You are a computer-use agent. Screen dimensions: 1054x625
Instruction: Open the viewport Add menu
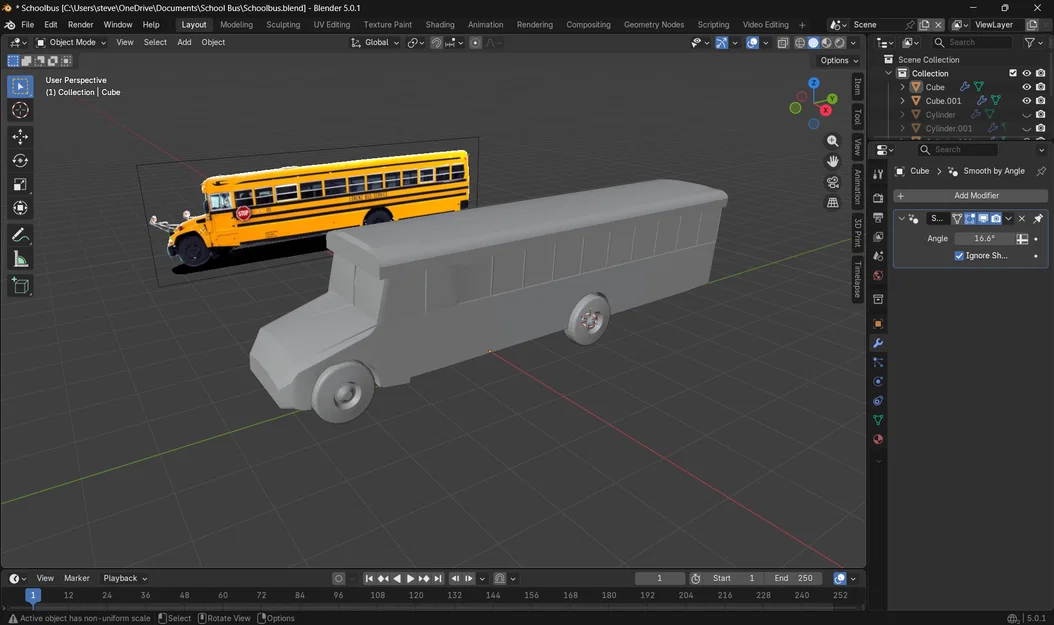(x=184, y=42)
